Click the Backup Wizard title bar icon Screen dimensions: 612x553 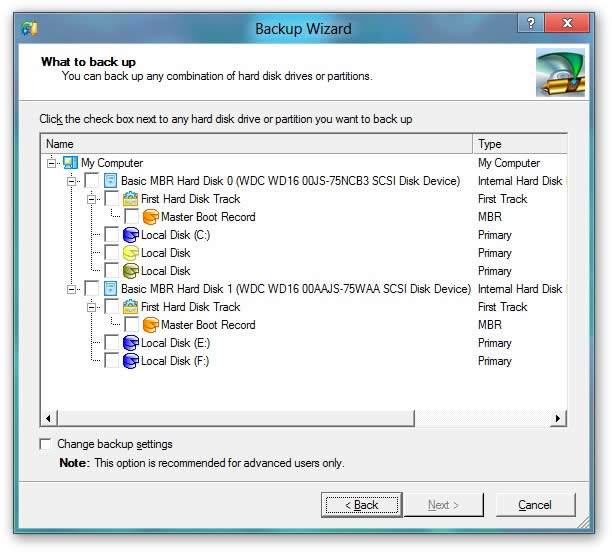tap(32, 28)
